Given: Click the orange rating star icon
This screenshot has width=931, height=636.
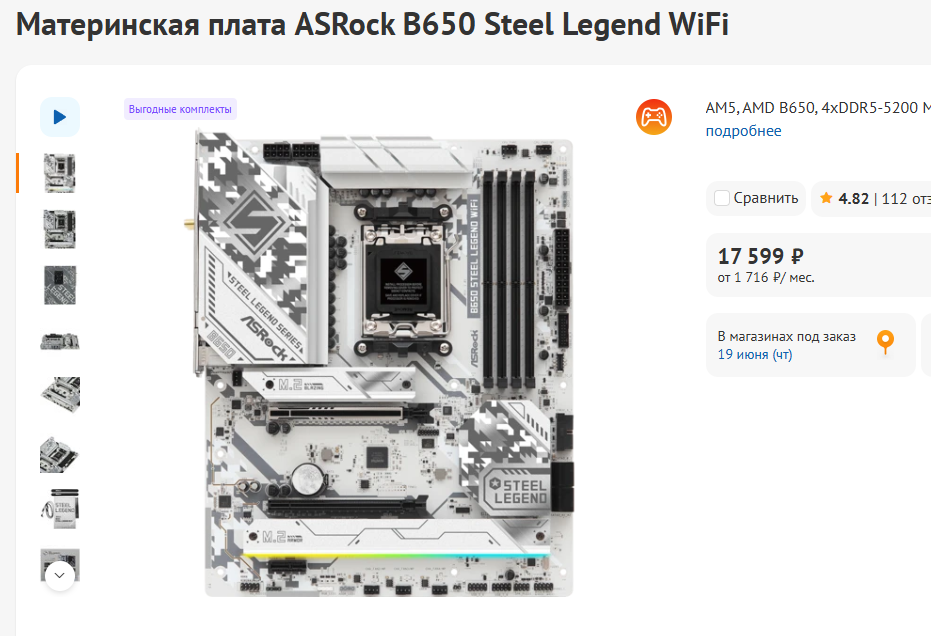Looking at the screenshot, I should (x=826, y=198).
